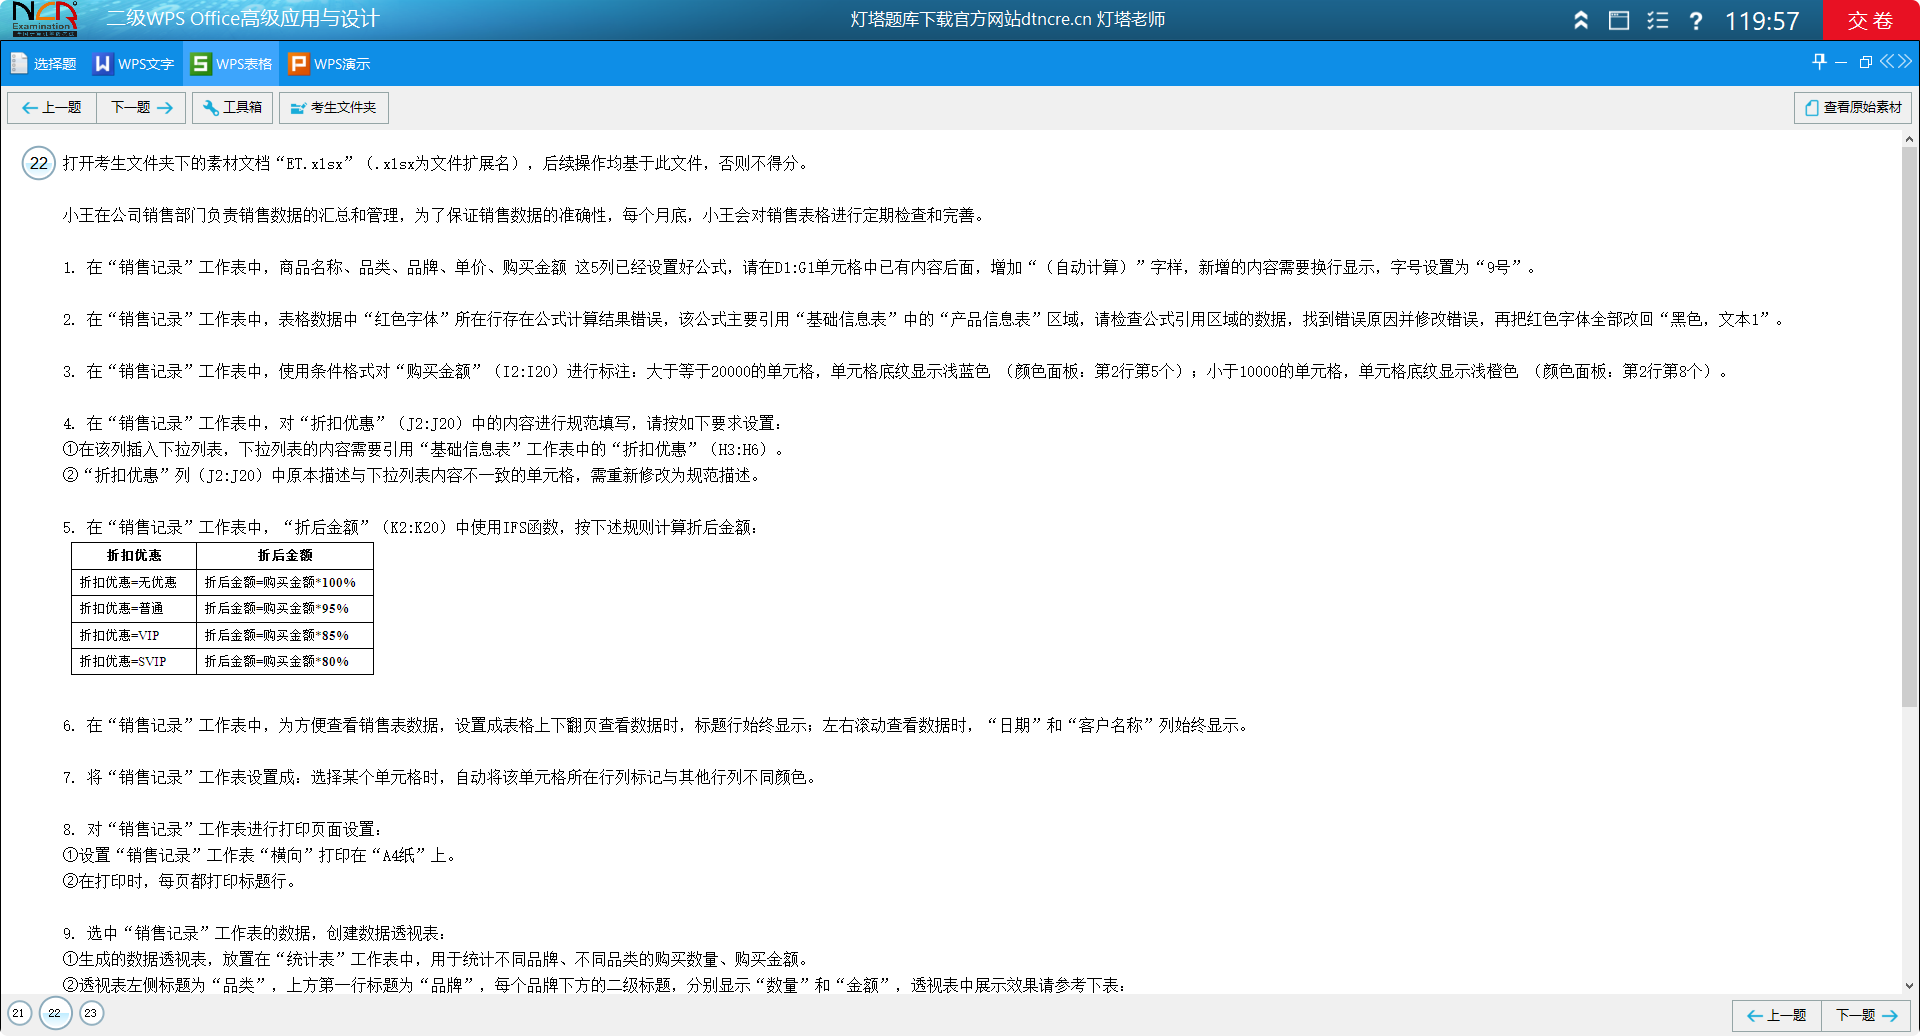This screenshot has width=1920, height=1036.
Task: Click the NCRE Examination logo
Action: (44, 19)
